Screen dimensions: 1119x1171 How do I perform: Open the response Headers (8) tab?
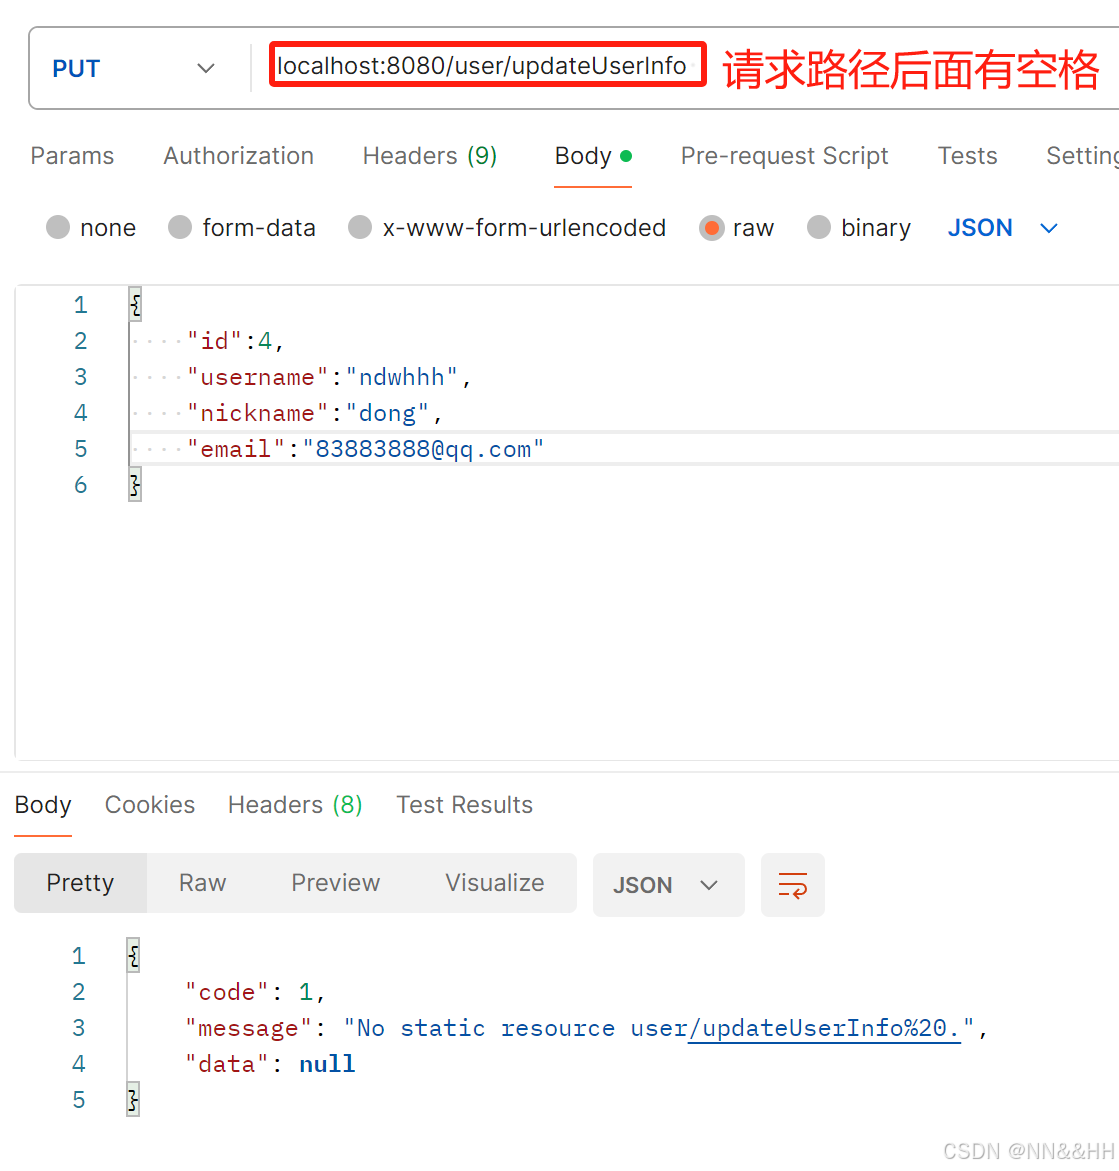[295, 804]
